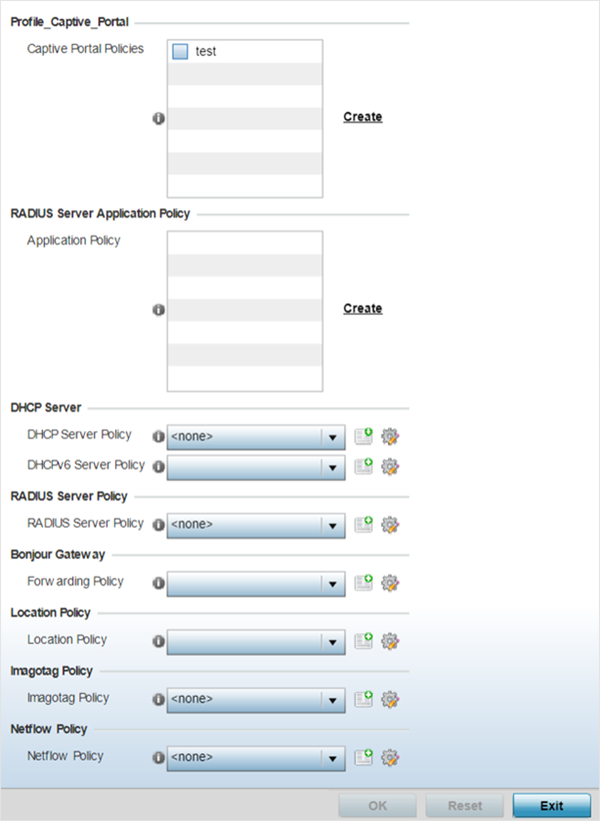Click info icon beside RADIUS Server Policy

click(x=159, y=525)
